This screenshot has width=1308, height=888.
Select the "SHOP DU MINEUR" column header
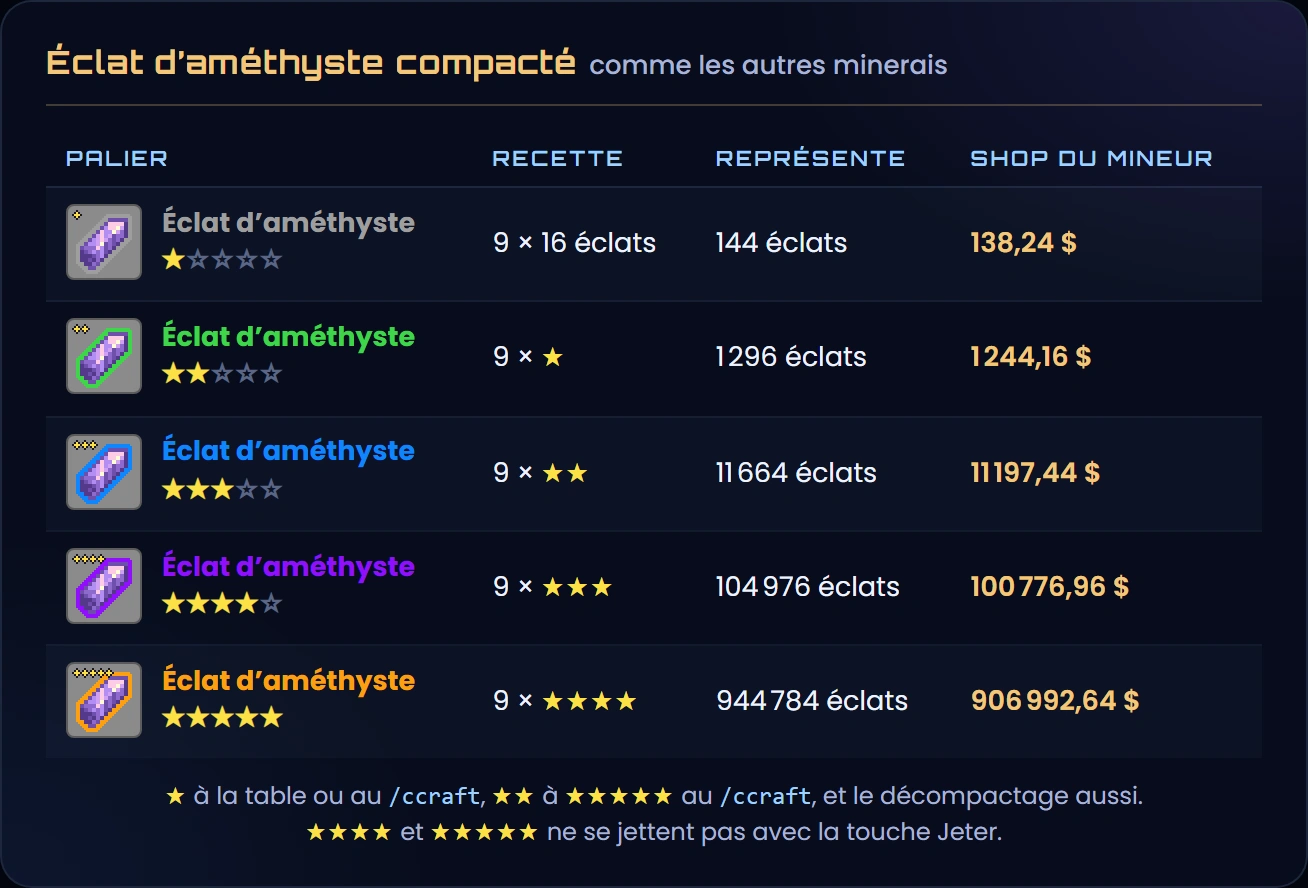click(x=1092, y=158)
